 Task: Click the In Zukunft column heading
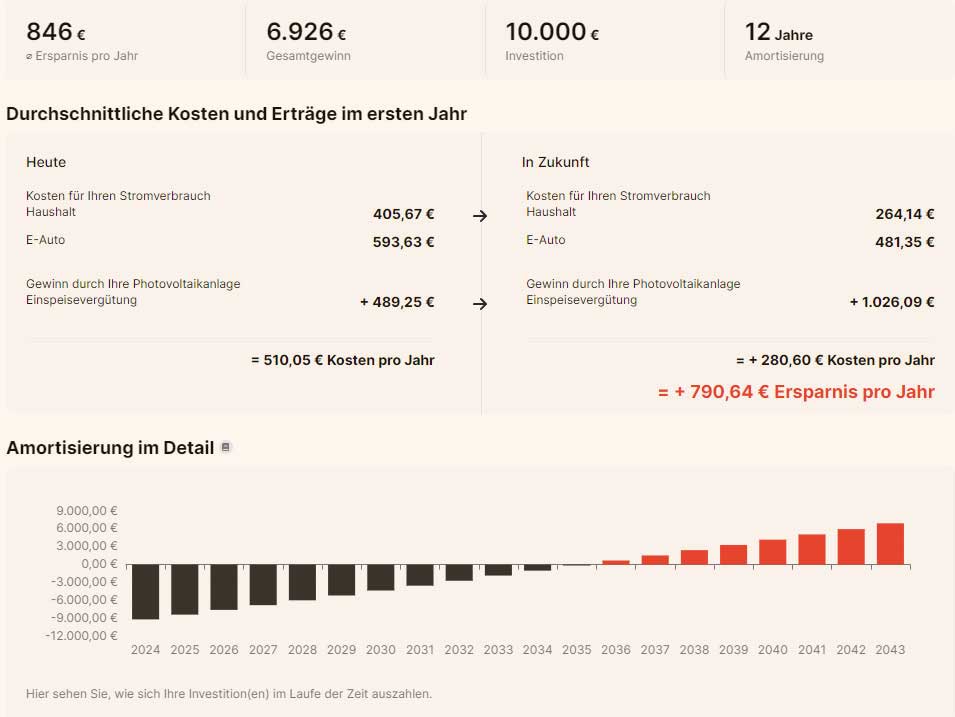coord(555,162)
